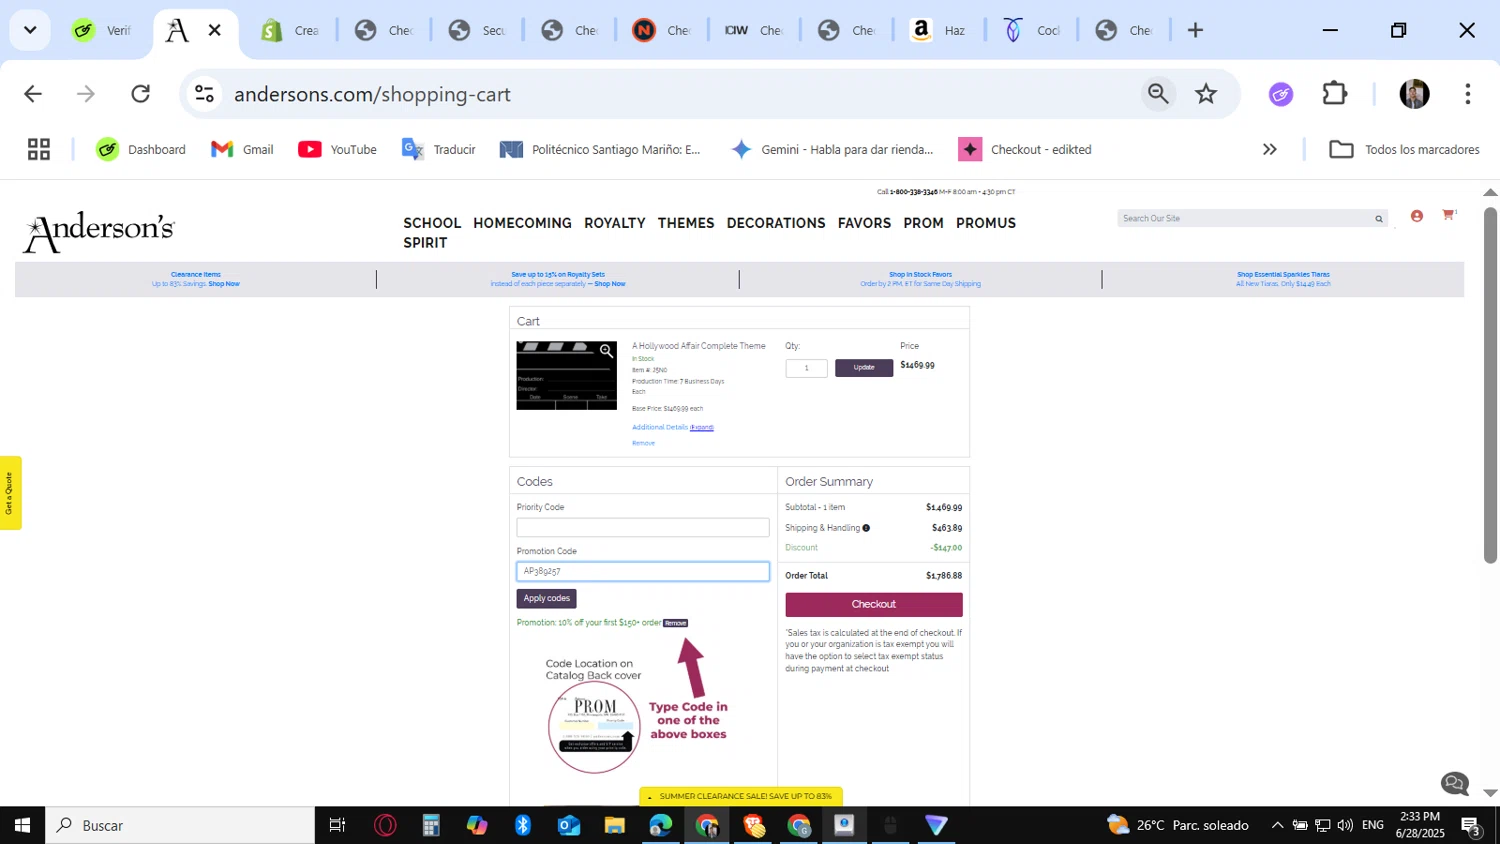The height and width of the screenshot is (844, 1500).
Task: Open the Chrome profile avatar
Action: click(1414, 94)
